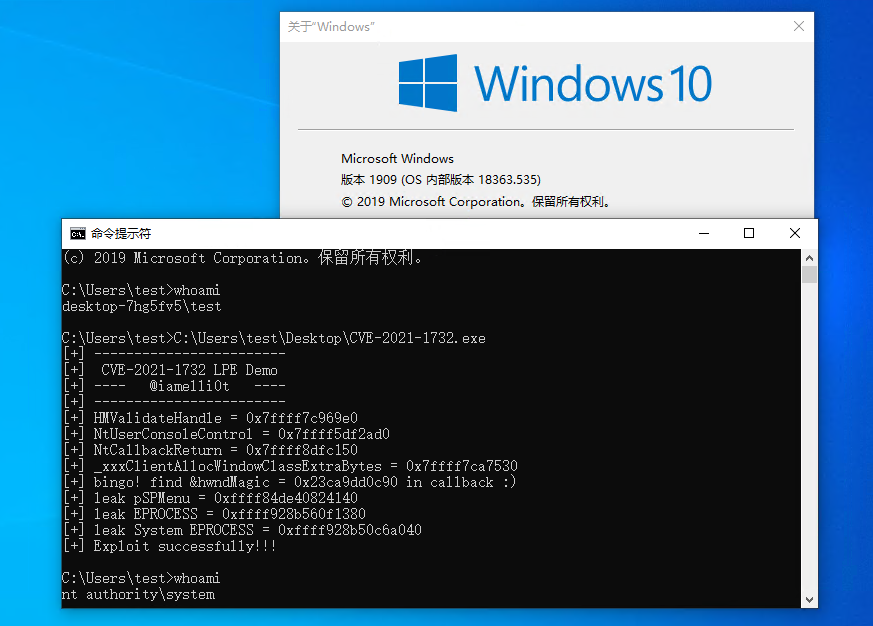Click the NtUserConsoleControl address line
The height and width of the screenshot is (626, 873).
pyautogui.click(x=227, y=434)
